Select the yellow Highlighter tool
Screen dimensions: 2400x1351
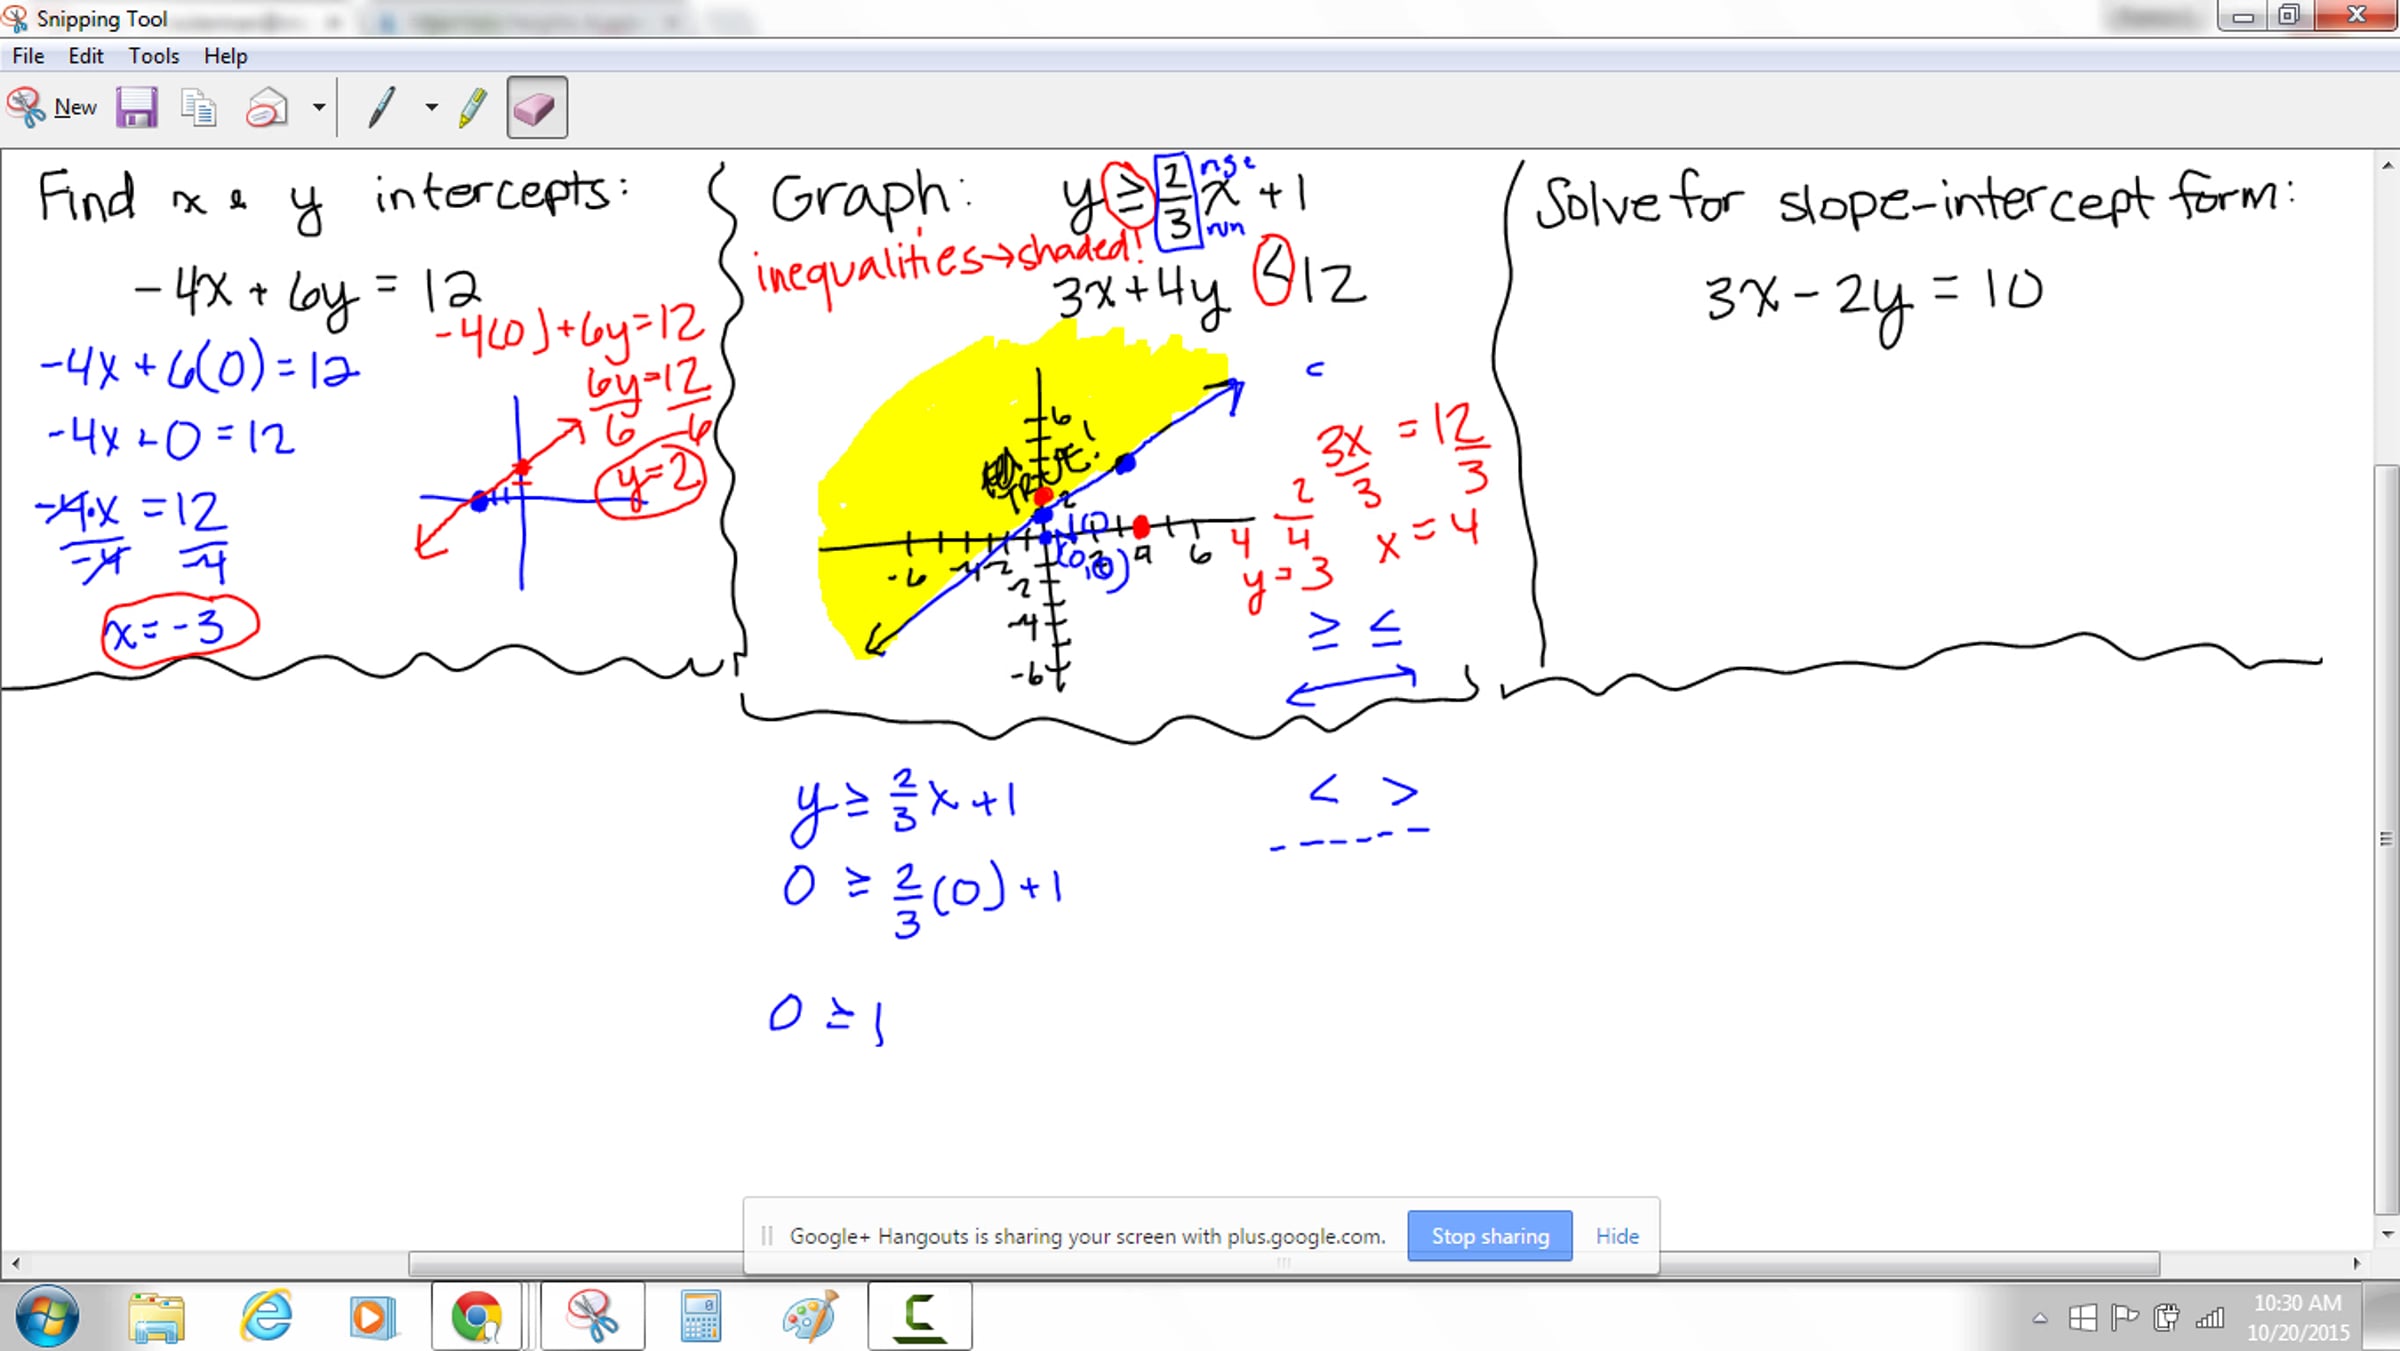click(473, 107)
